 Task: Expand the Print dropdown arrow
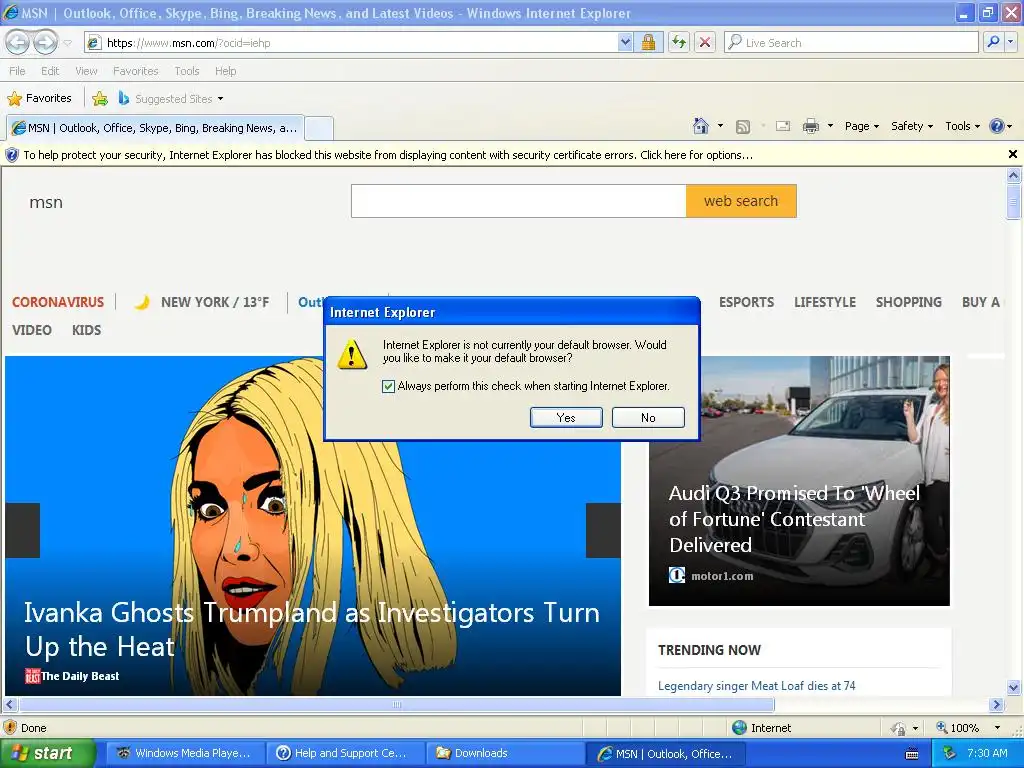point(830,126)
